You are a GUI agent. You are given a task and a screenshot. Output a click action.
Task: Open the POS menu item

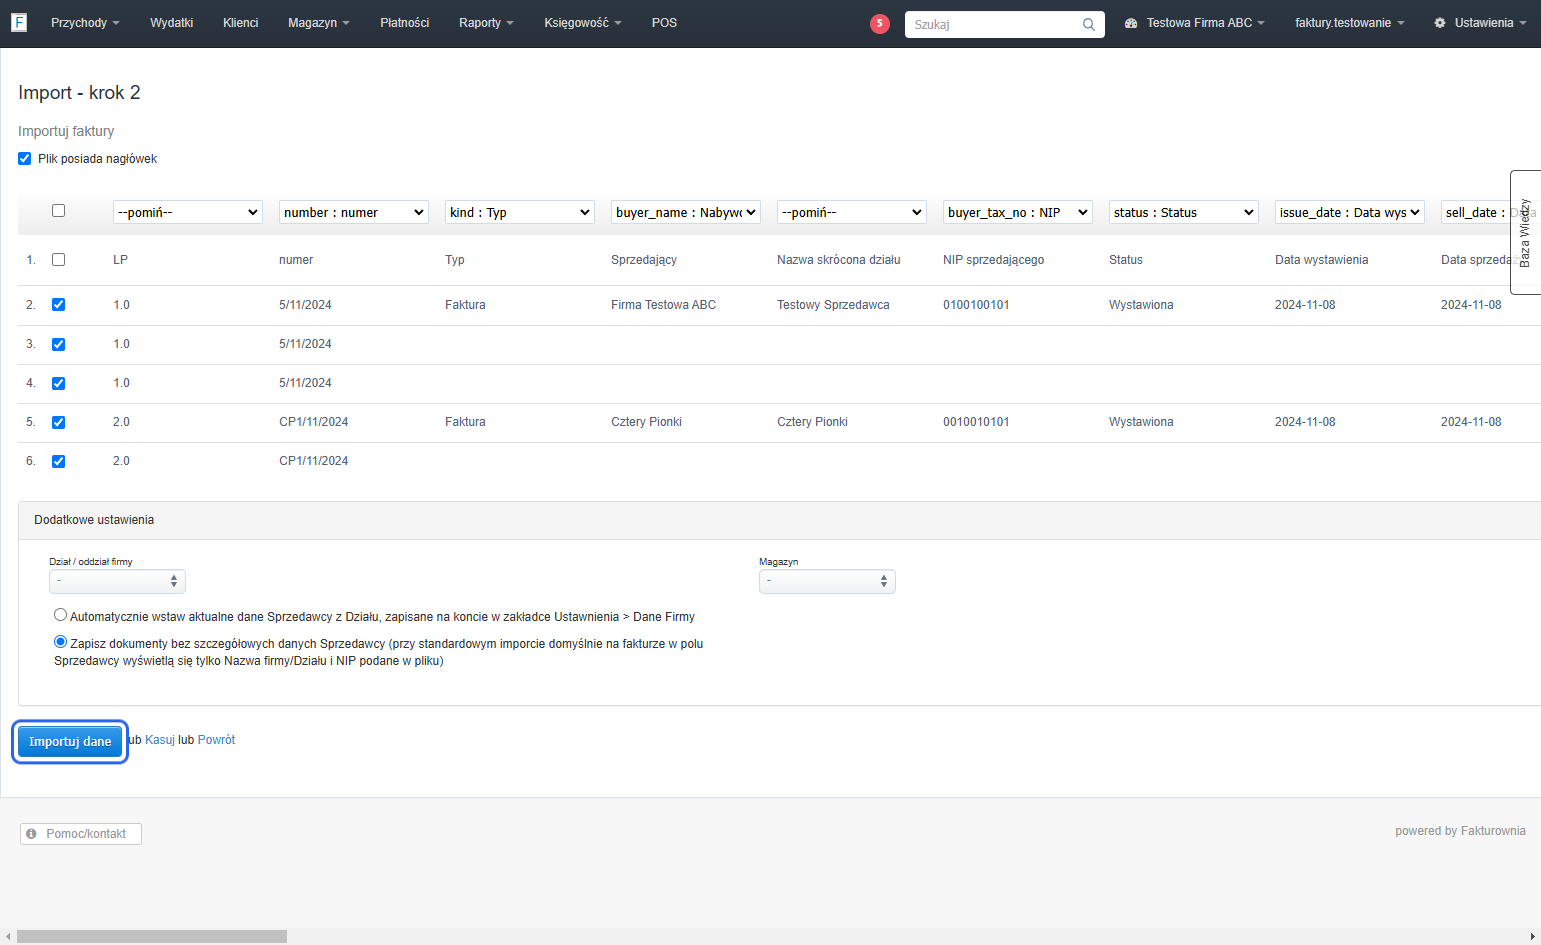(x=664, y=22)
